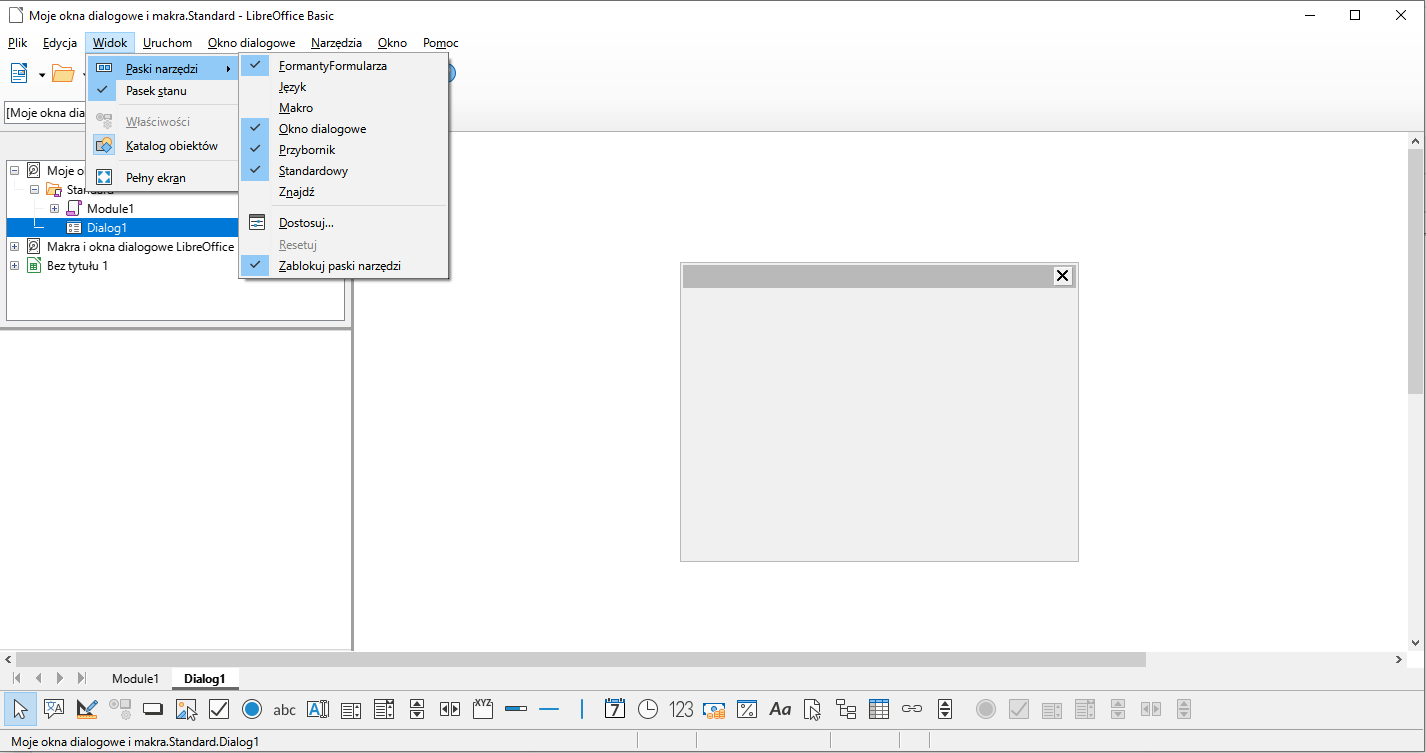Pick the abc Label field tool
1426x753 pixels.
click(285, 709)
